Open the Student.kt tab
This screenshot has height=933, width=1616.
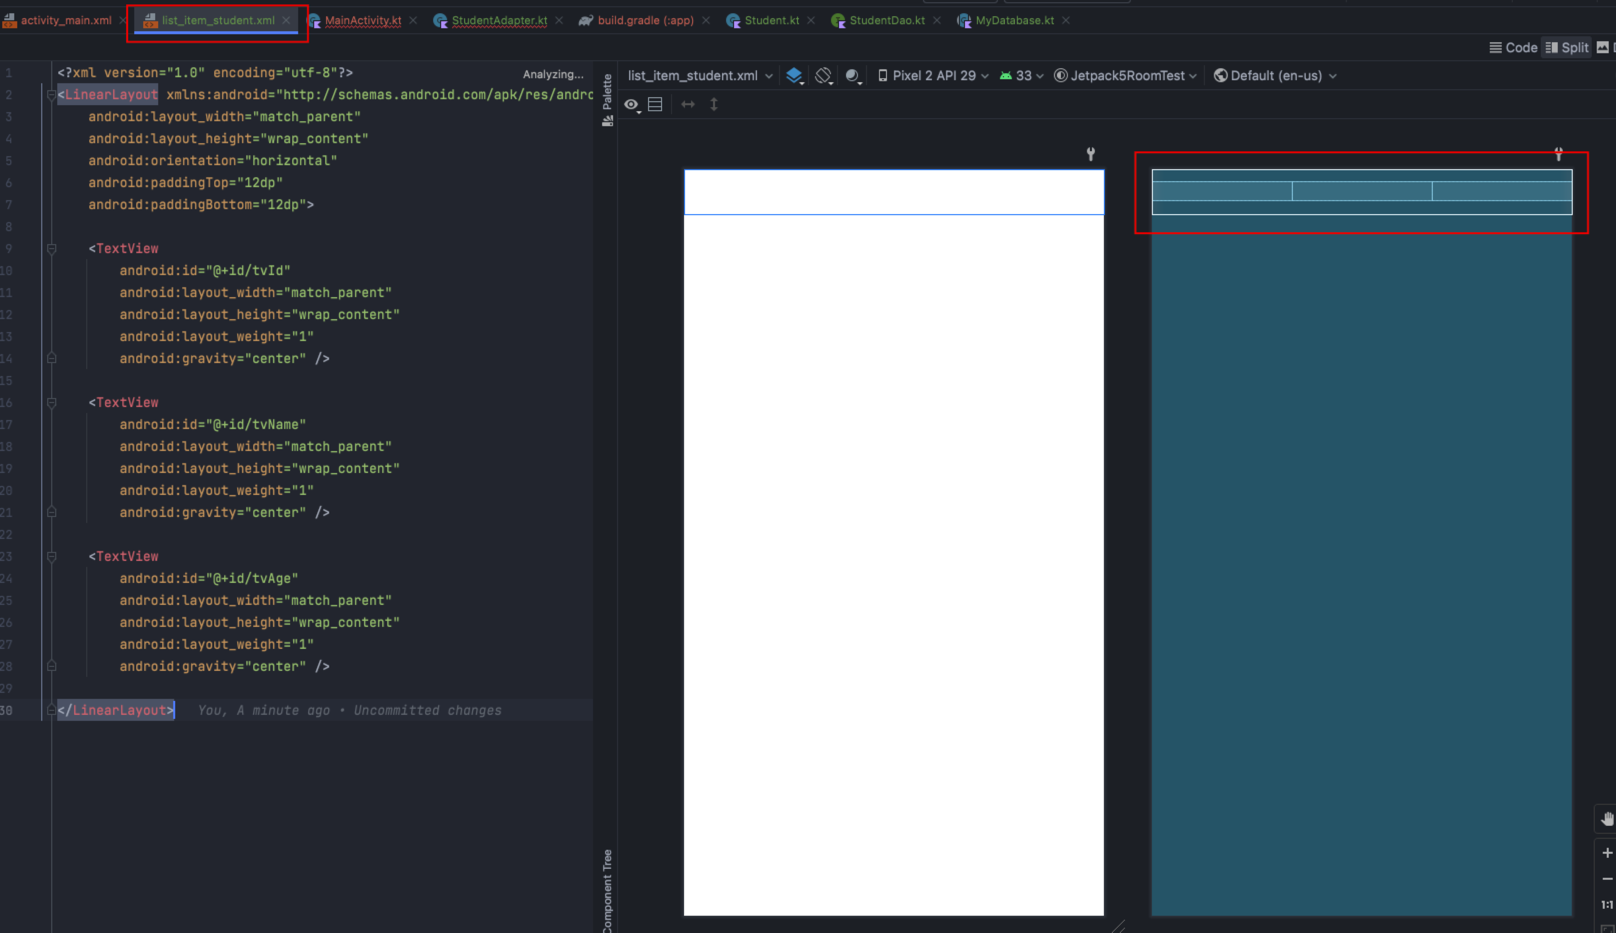coord(771,20)
